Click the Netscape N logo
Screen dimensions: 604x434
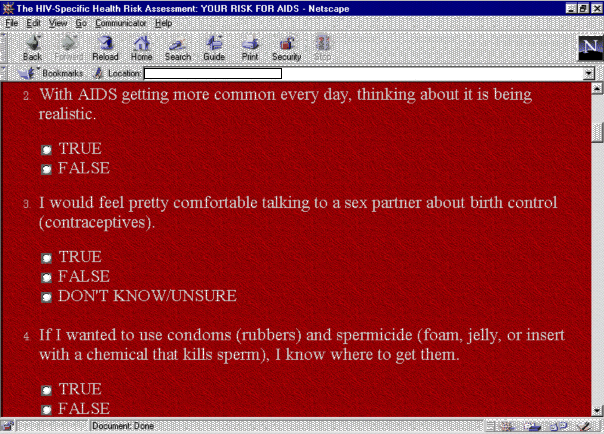(589, 48)
